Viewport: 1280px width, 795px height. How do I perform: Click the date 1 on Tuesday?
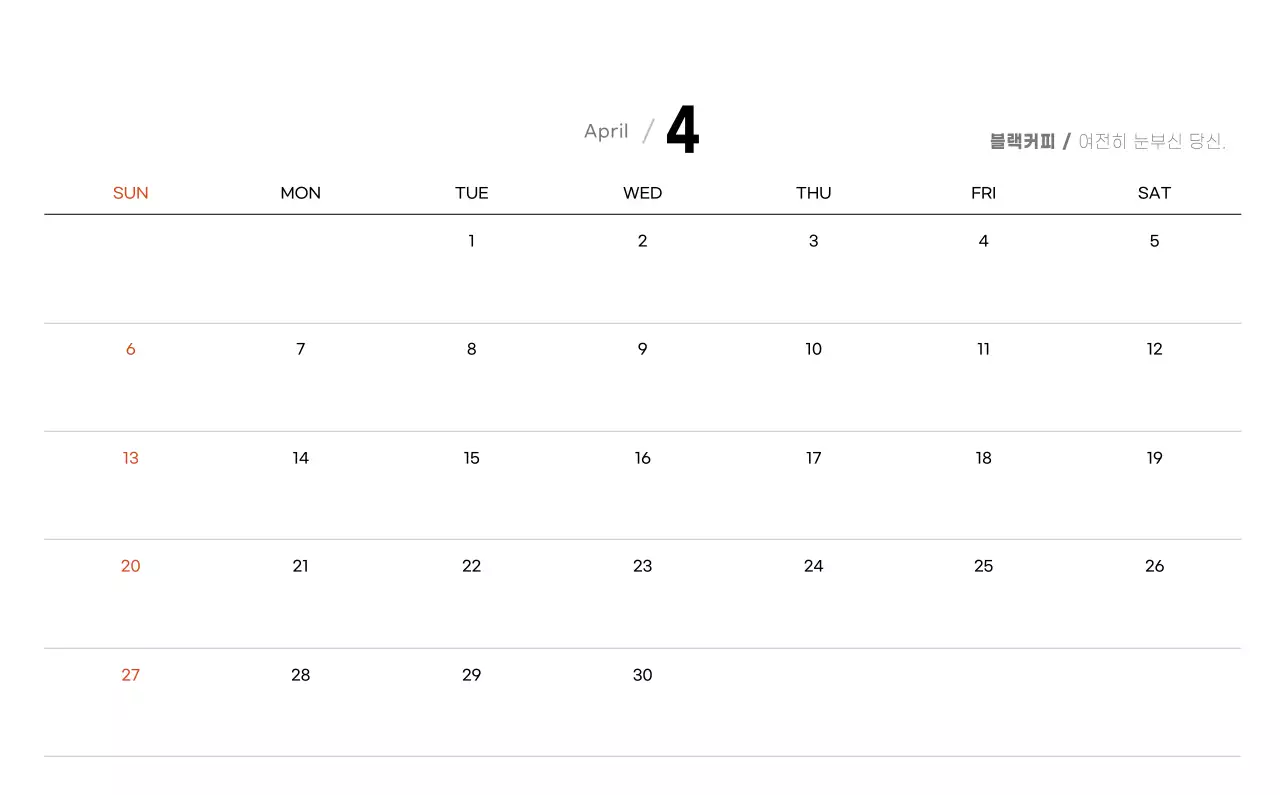point(471,241)
